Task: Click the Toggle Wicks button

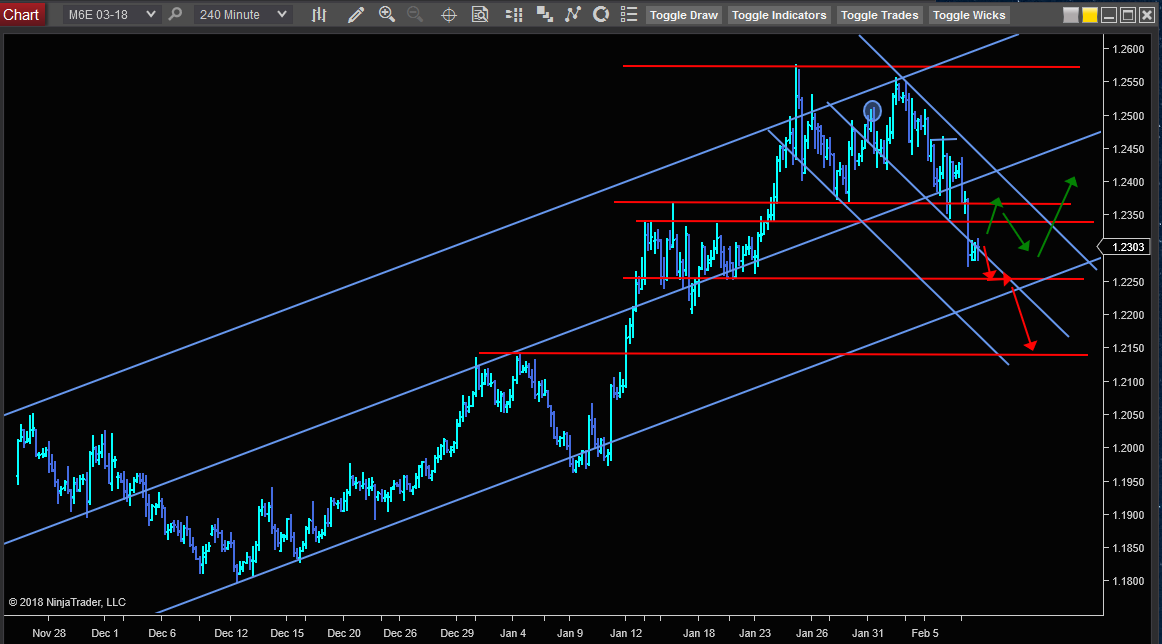Action: coord(969,15)
